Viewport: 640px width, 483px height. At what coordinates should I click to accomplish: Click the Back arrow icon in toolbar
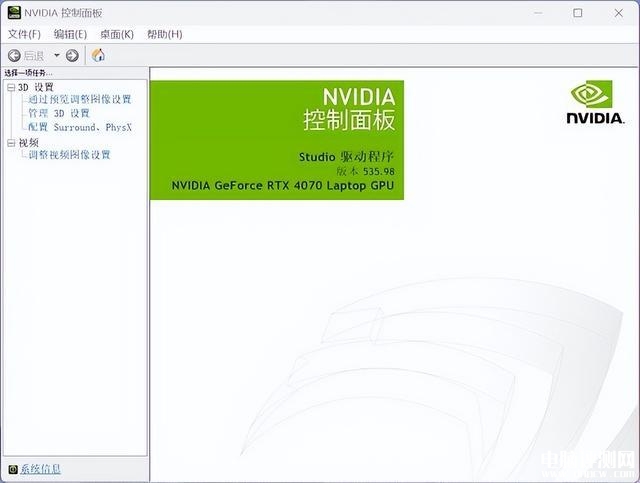point(14,56)
